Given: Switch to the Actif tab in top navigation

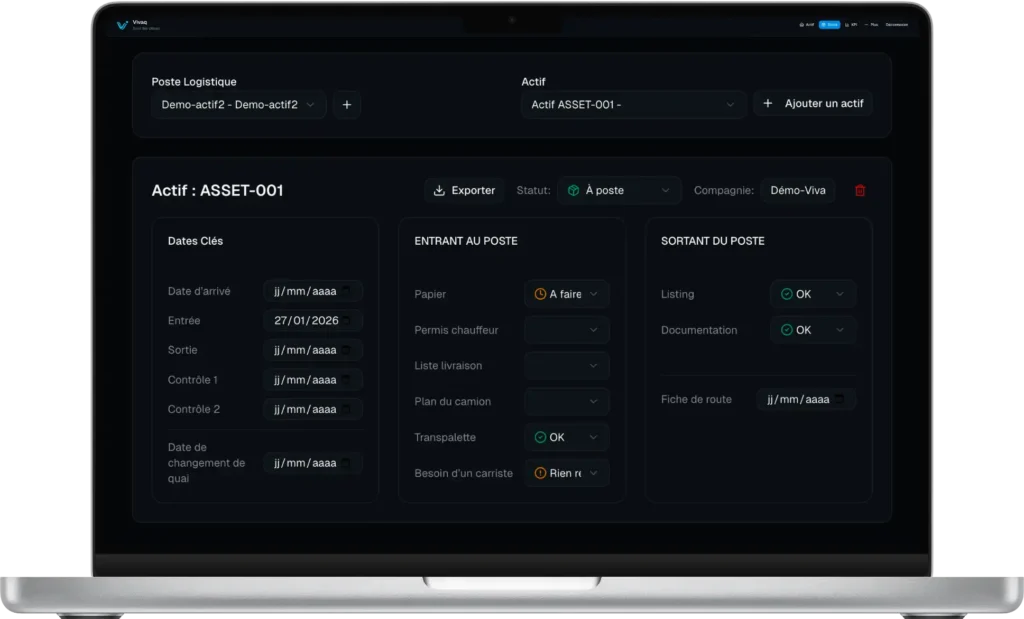Looking at the screenshot, I should 806,24.
